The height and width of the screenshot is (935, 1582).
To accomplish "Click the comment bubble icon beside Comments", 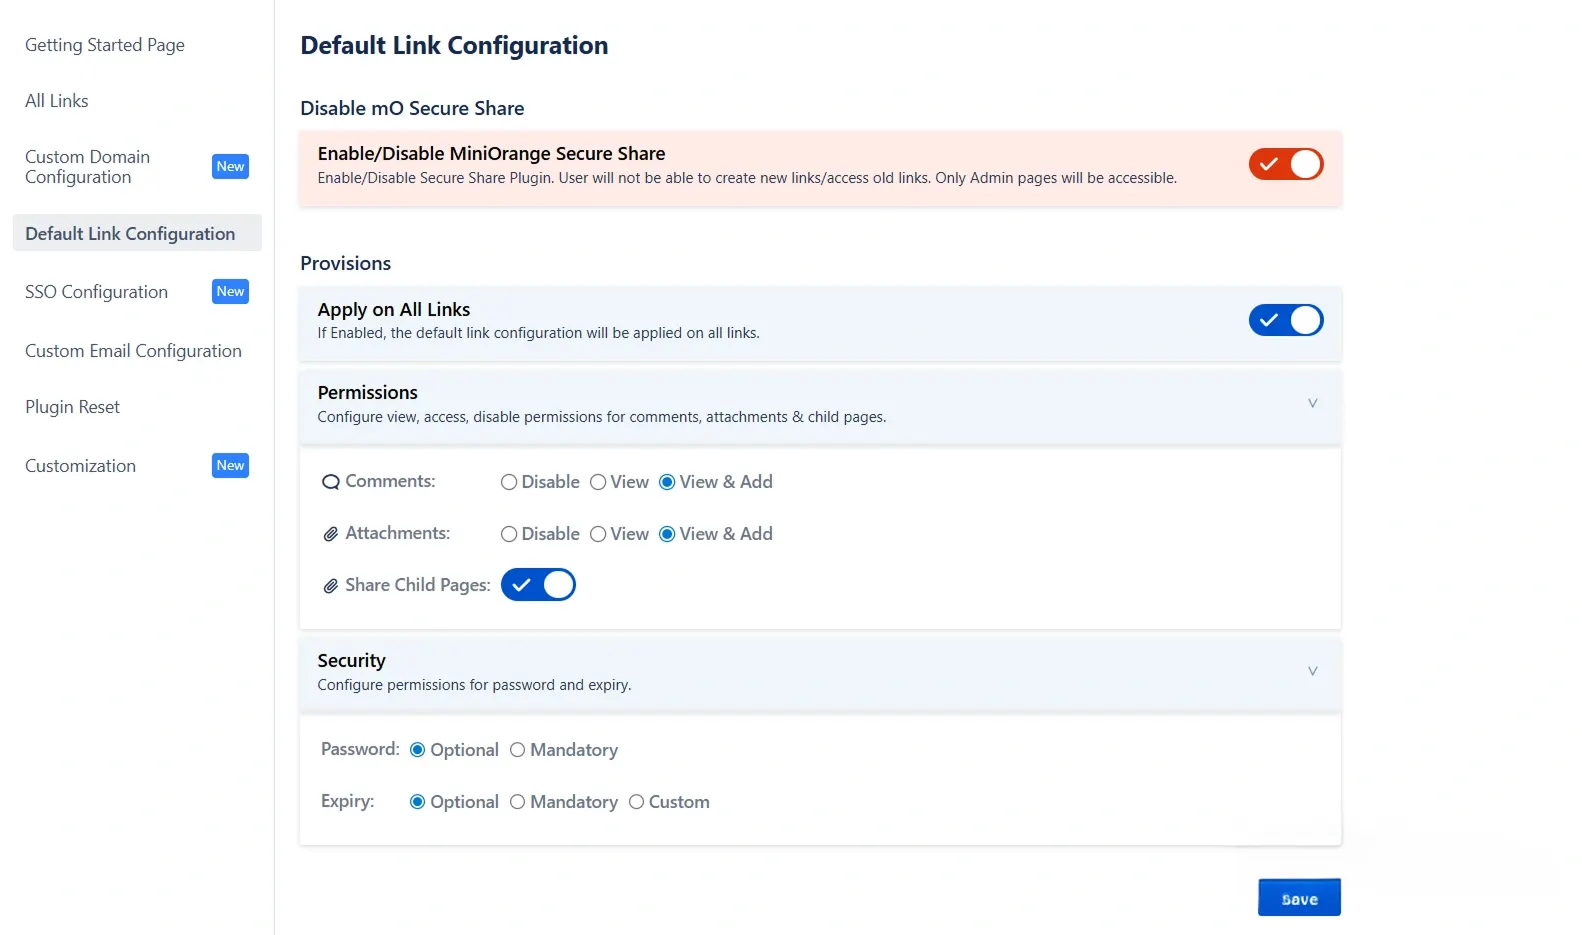I will click(330, 482).
